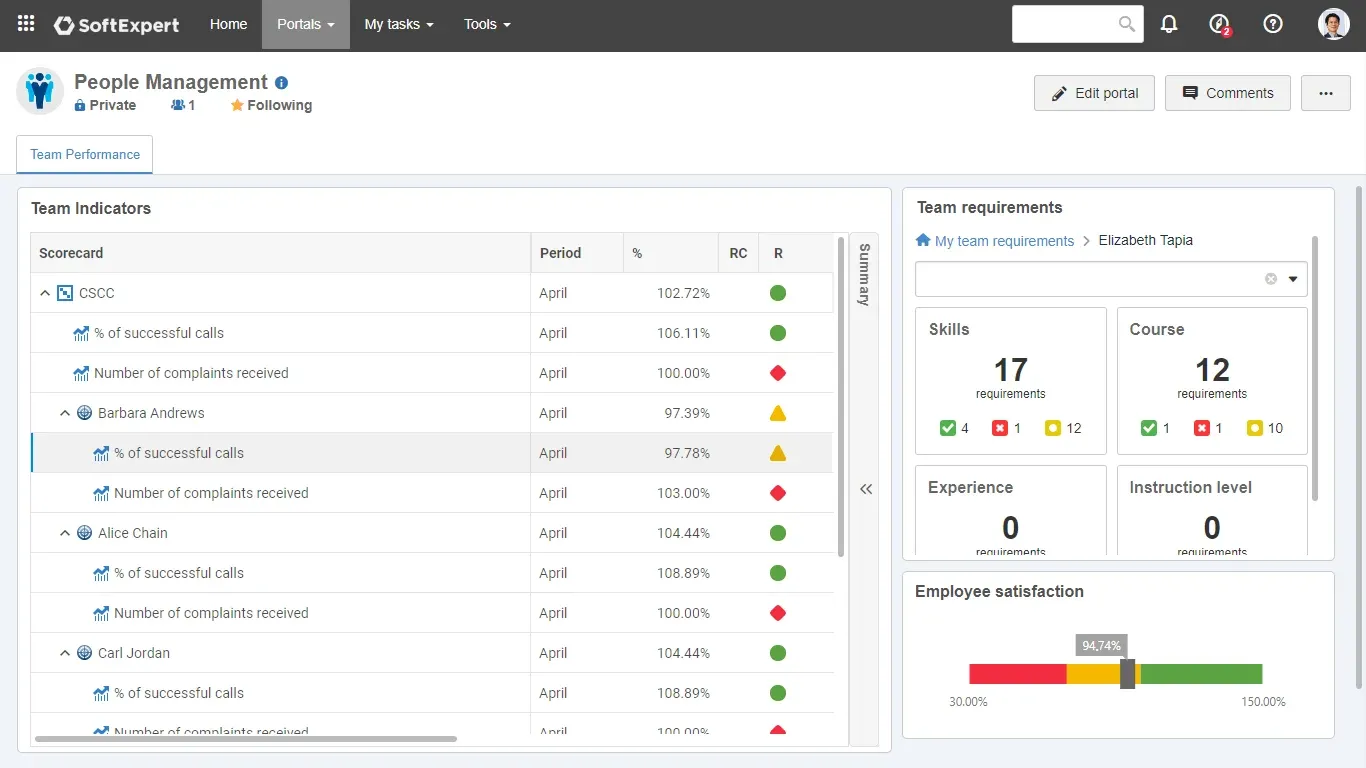
Task: Click the SoftExpert logo
Action: point(117,25)
